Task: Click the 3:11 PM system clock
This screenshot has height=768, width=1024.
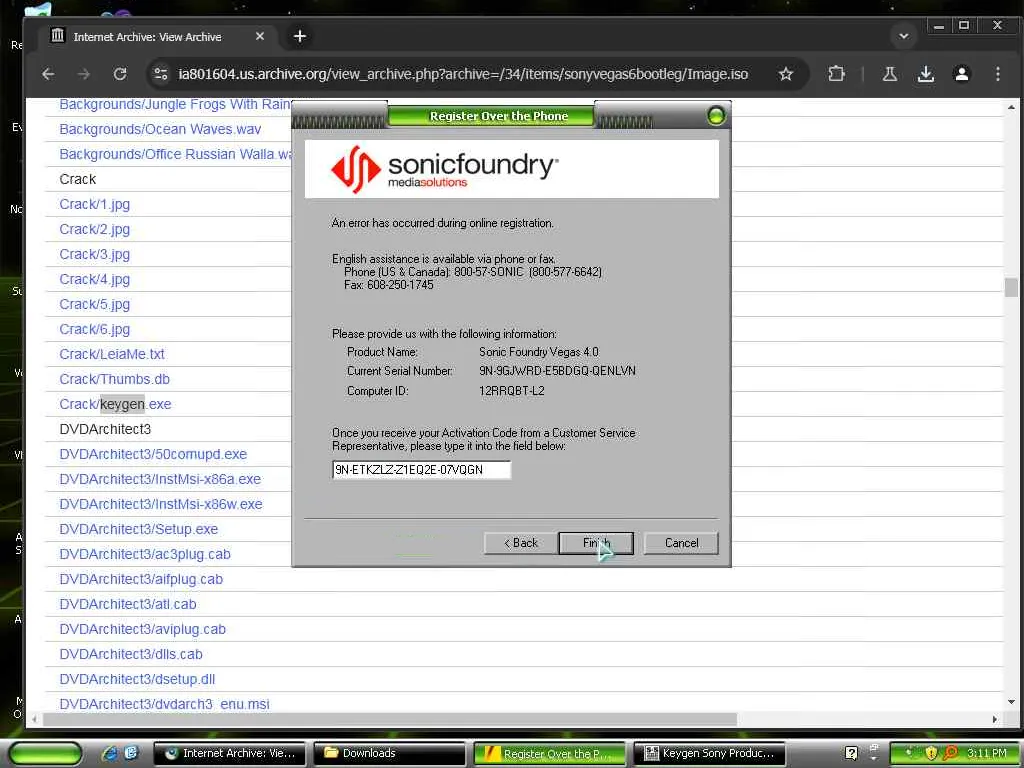Action: pos(986,754)
